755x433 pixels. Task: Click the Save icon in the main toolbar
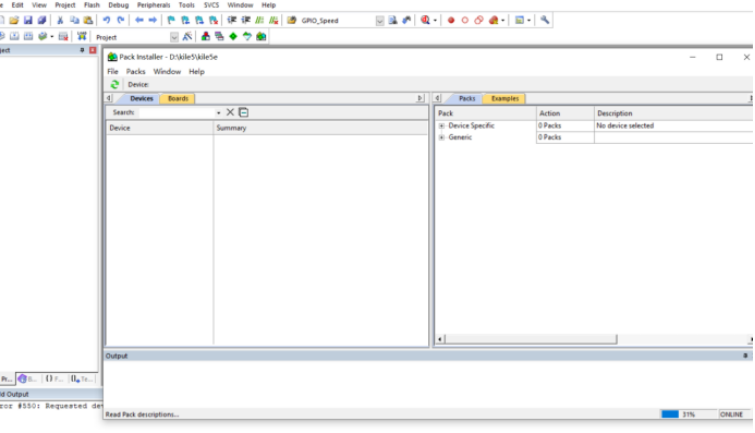tap(28, 20)
